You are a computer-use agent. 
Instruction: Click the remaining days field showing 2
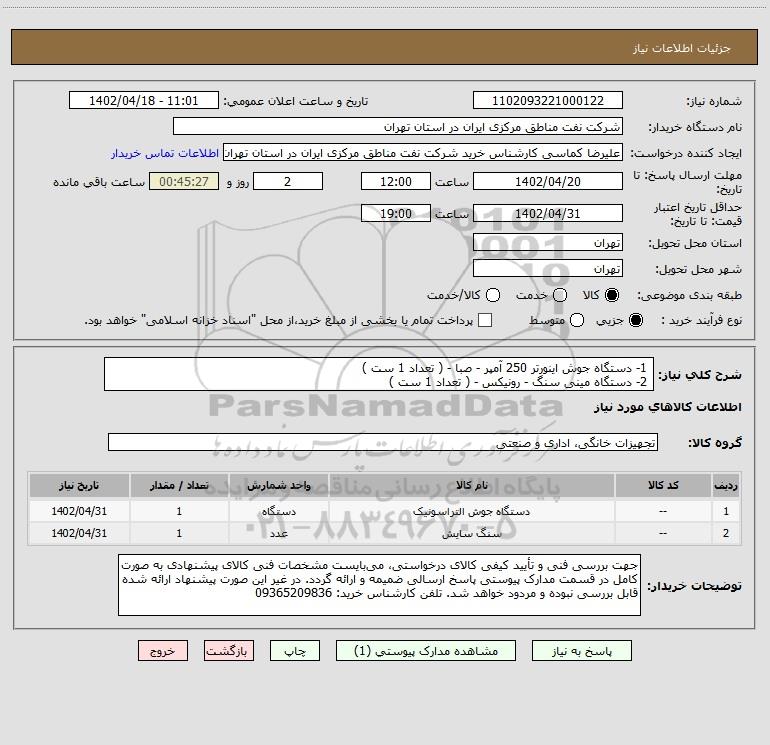288,182
